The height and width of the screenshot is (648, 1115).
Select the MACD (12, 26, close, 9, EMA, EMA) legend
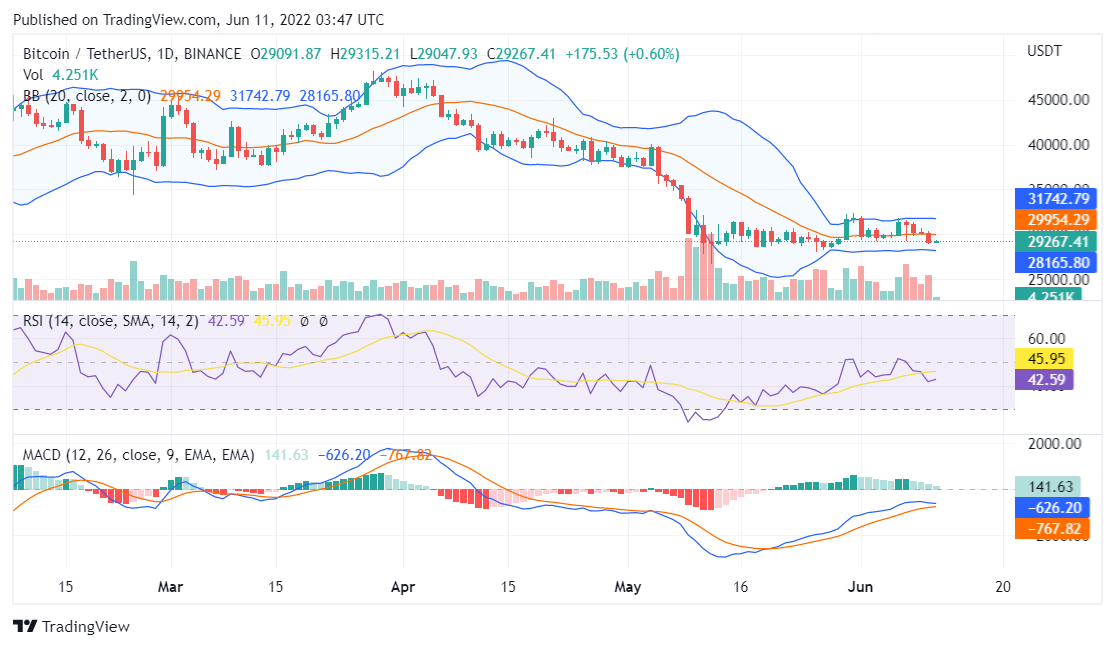[139, 455]
